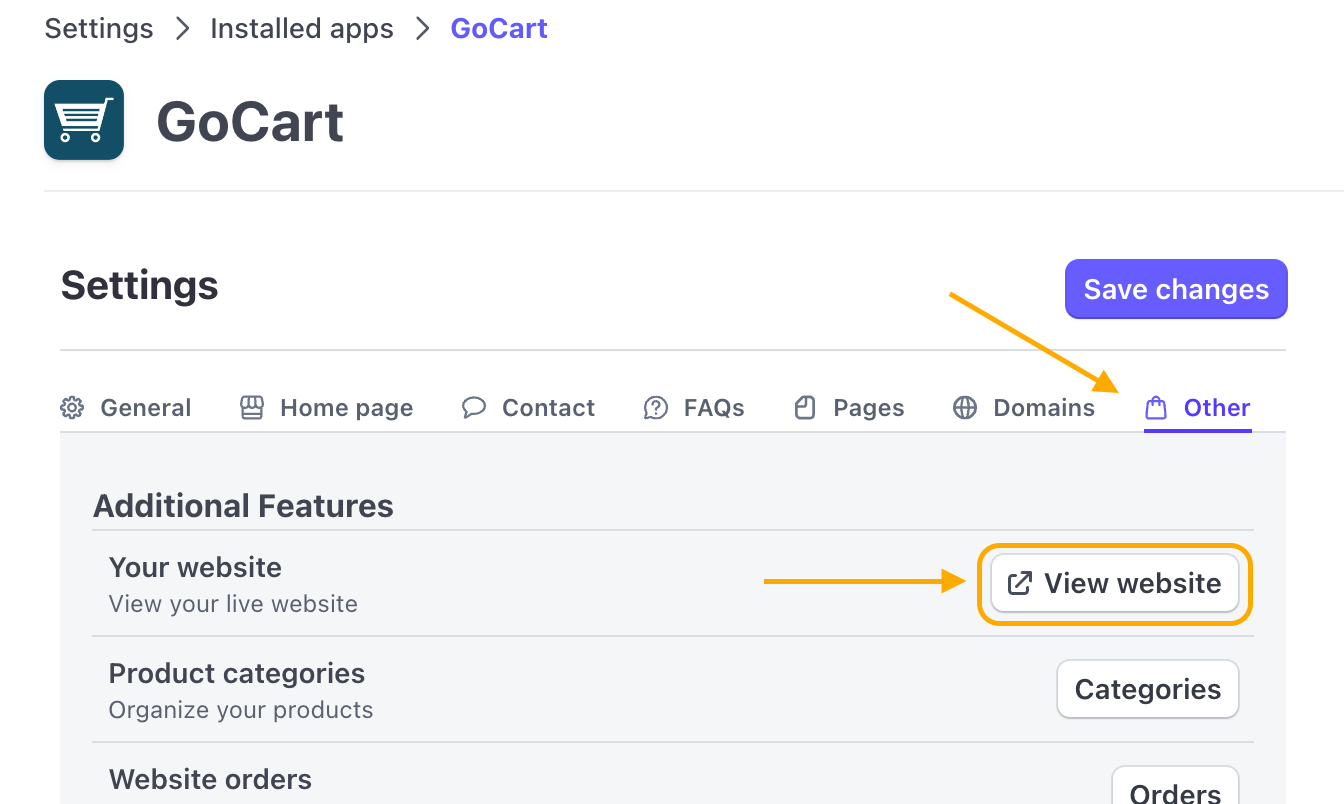The image size is (1344, 804).
Task: Click the Orders button
Action: pyautogui.click(x=1175, y=791)
